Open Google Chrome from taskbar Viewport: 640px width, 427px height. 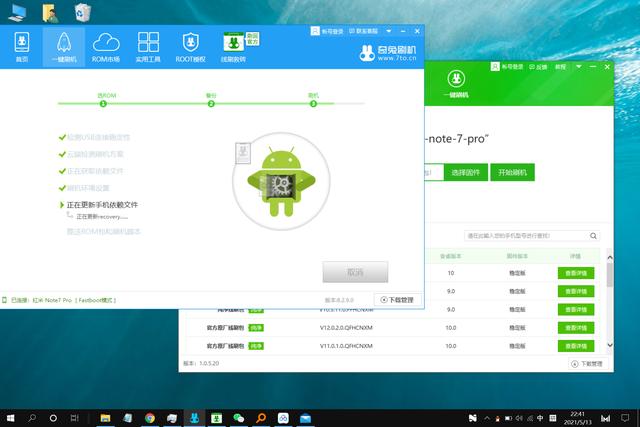[x=150, y=418]
